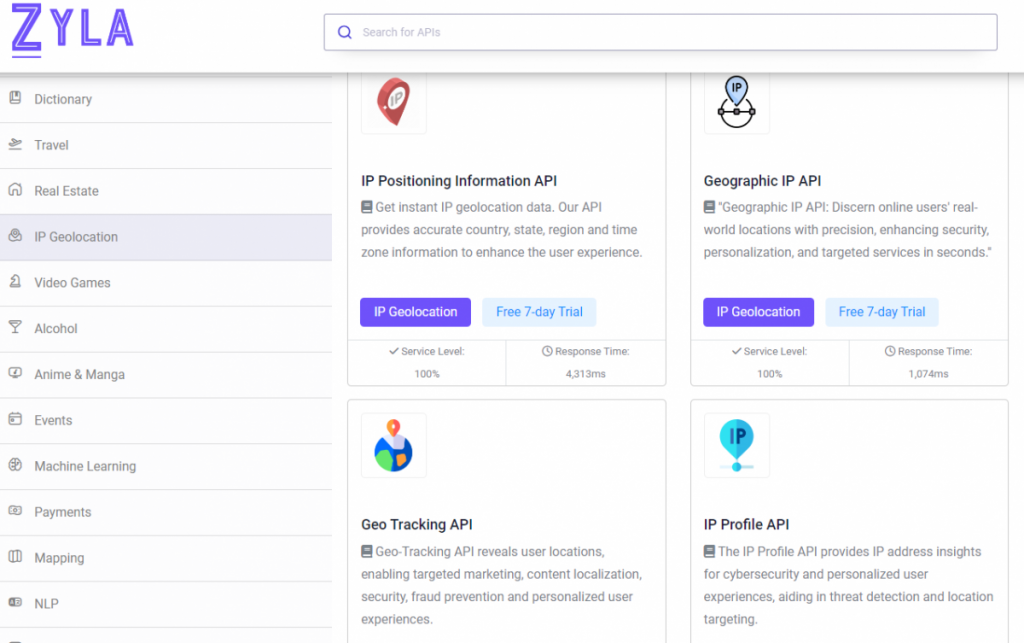The width and height of the screenshot is (1024, 643).
Task: Click the search magnifier icon
Action: 345,32
